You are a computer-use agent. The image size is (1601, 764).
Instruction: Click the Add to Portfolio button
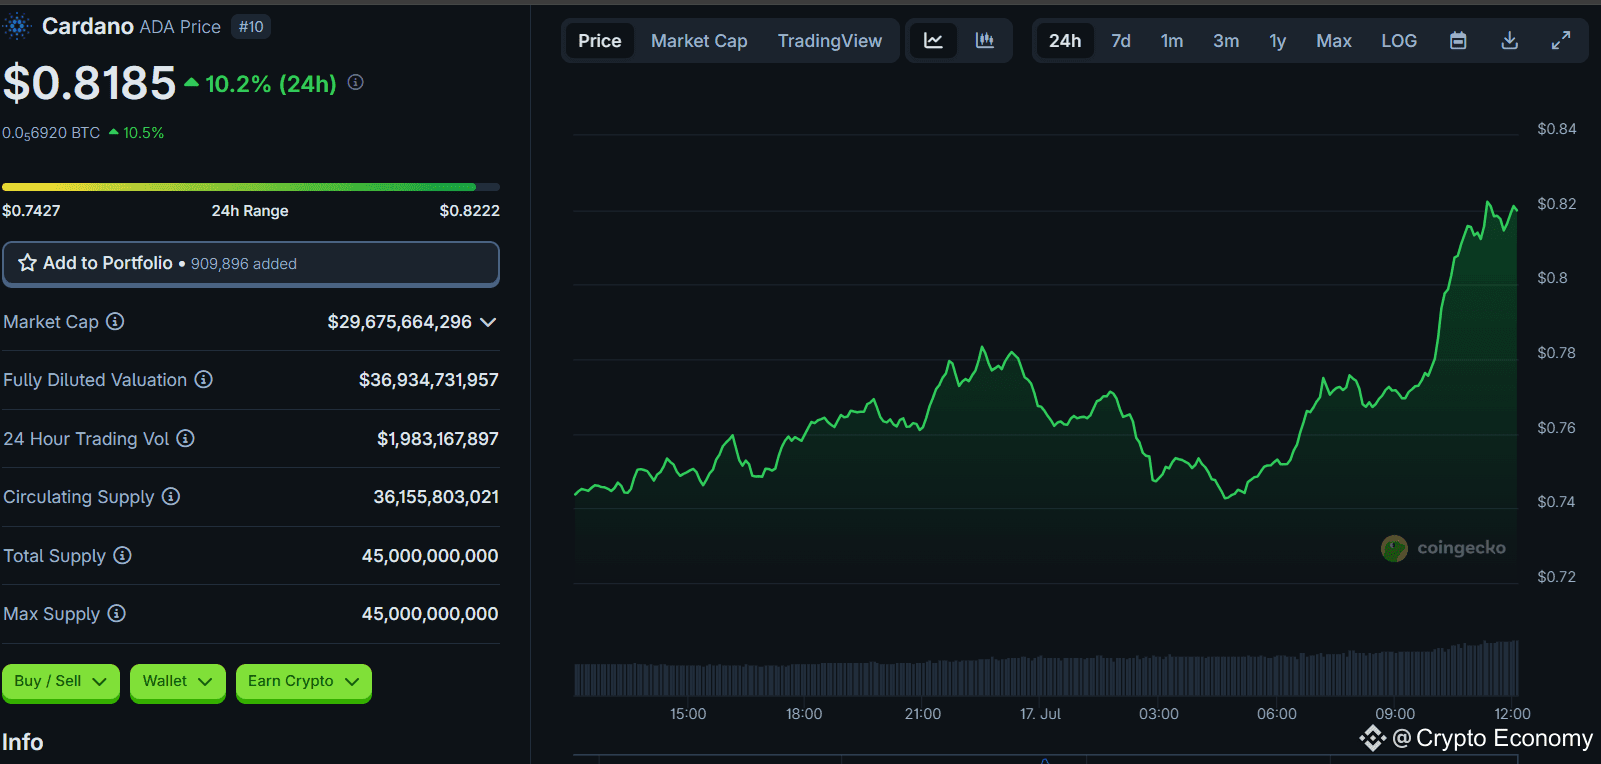click(x=251, y=264)
